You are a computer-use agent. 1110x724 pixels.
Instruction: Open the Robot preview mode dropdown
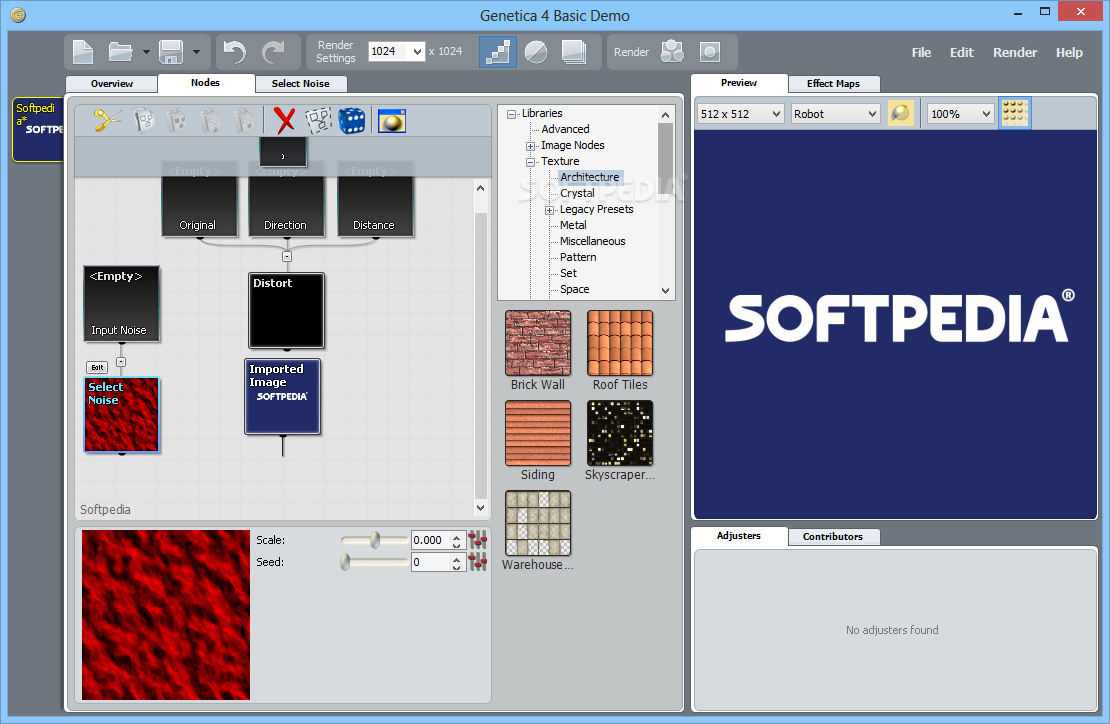coord(871,114)
